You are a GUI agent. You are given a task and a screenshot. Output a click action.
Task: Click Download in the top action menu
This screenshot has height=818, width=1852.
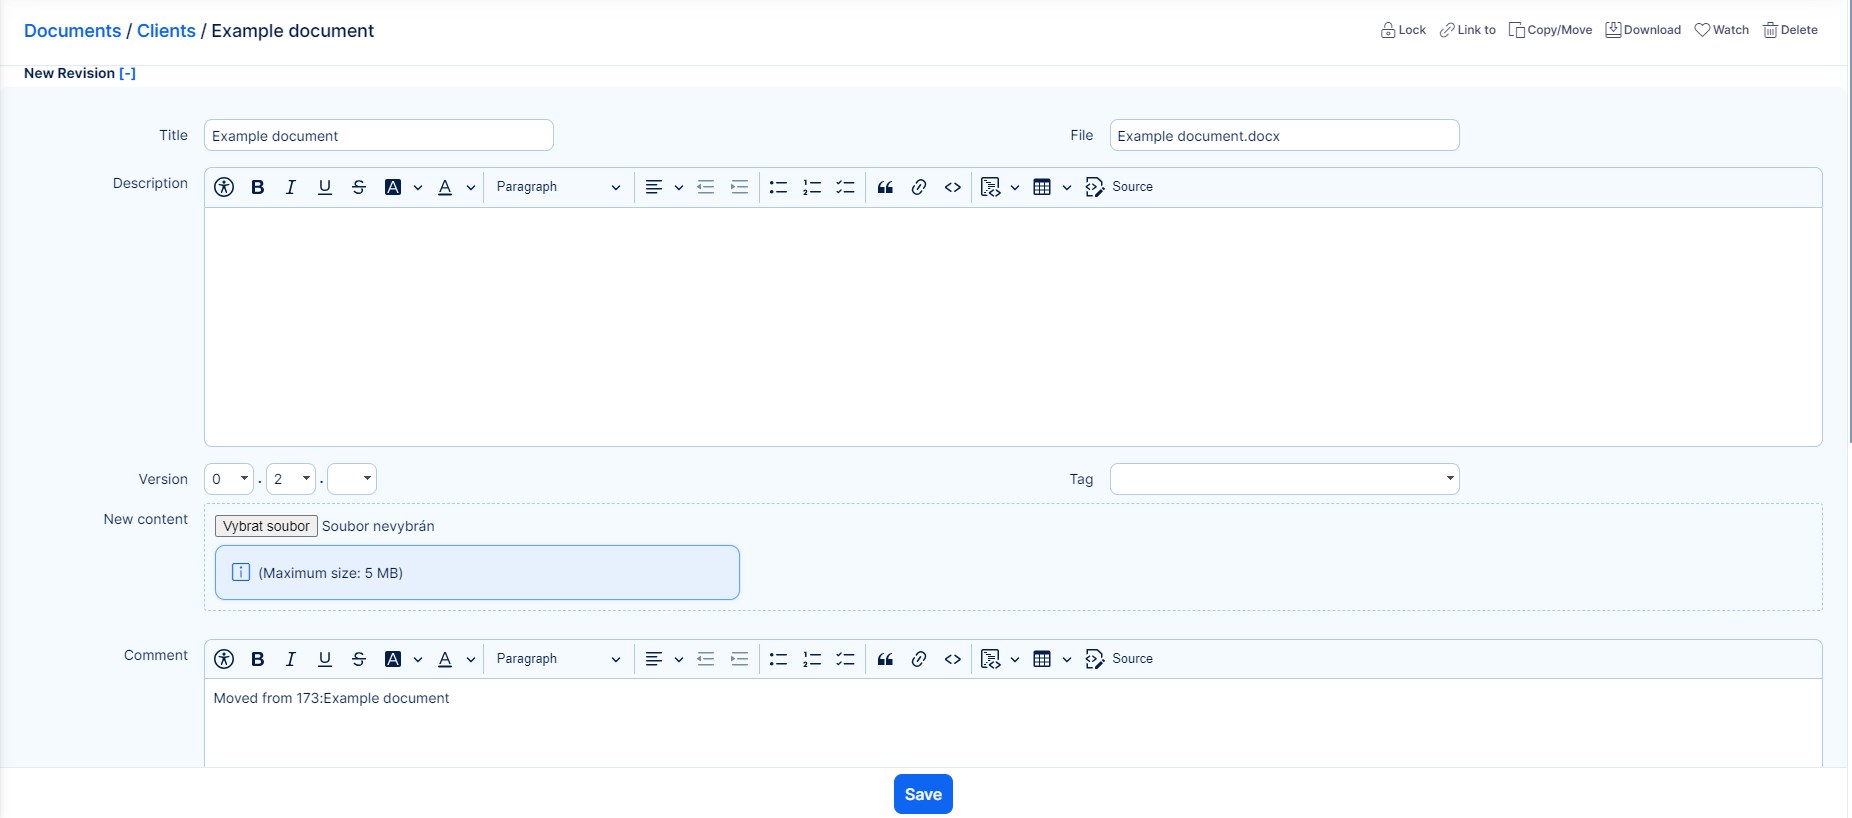[1643, 30]
